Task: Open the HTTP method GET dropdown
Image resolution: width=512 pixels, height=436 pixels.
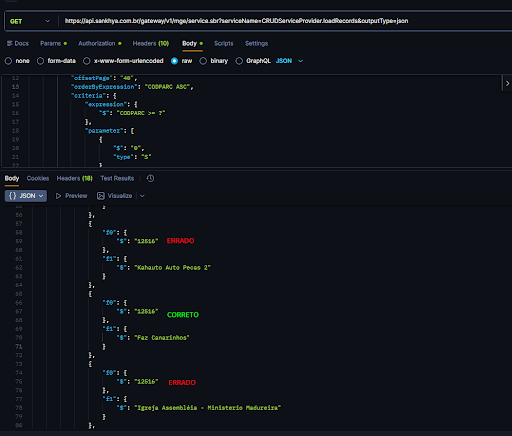Action: (x=29, y=21)
